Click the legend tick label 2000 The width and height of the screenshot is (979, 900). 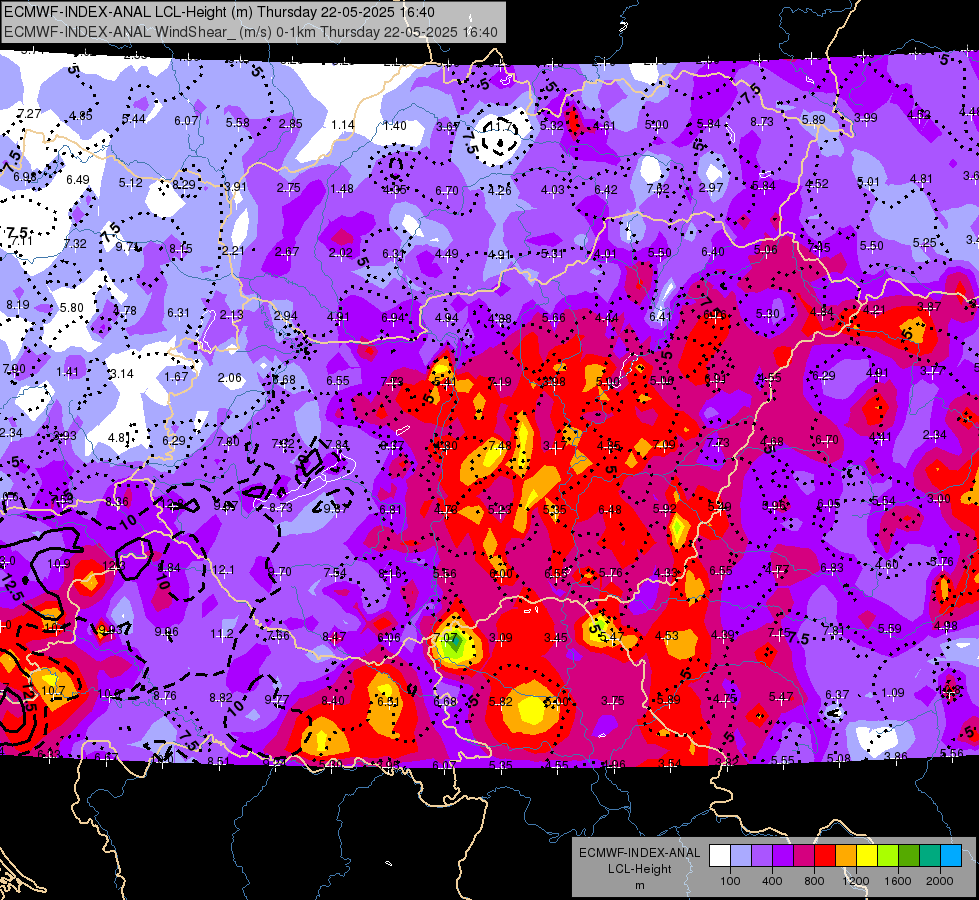click(940, 881)
